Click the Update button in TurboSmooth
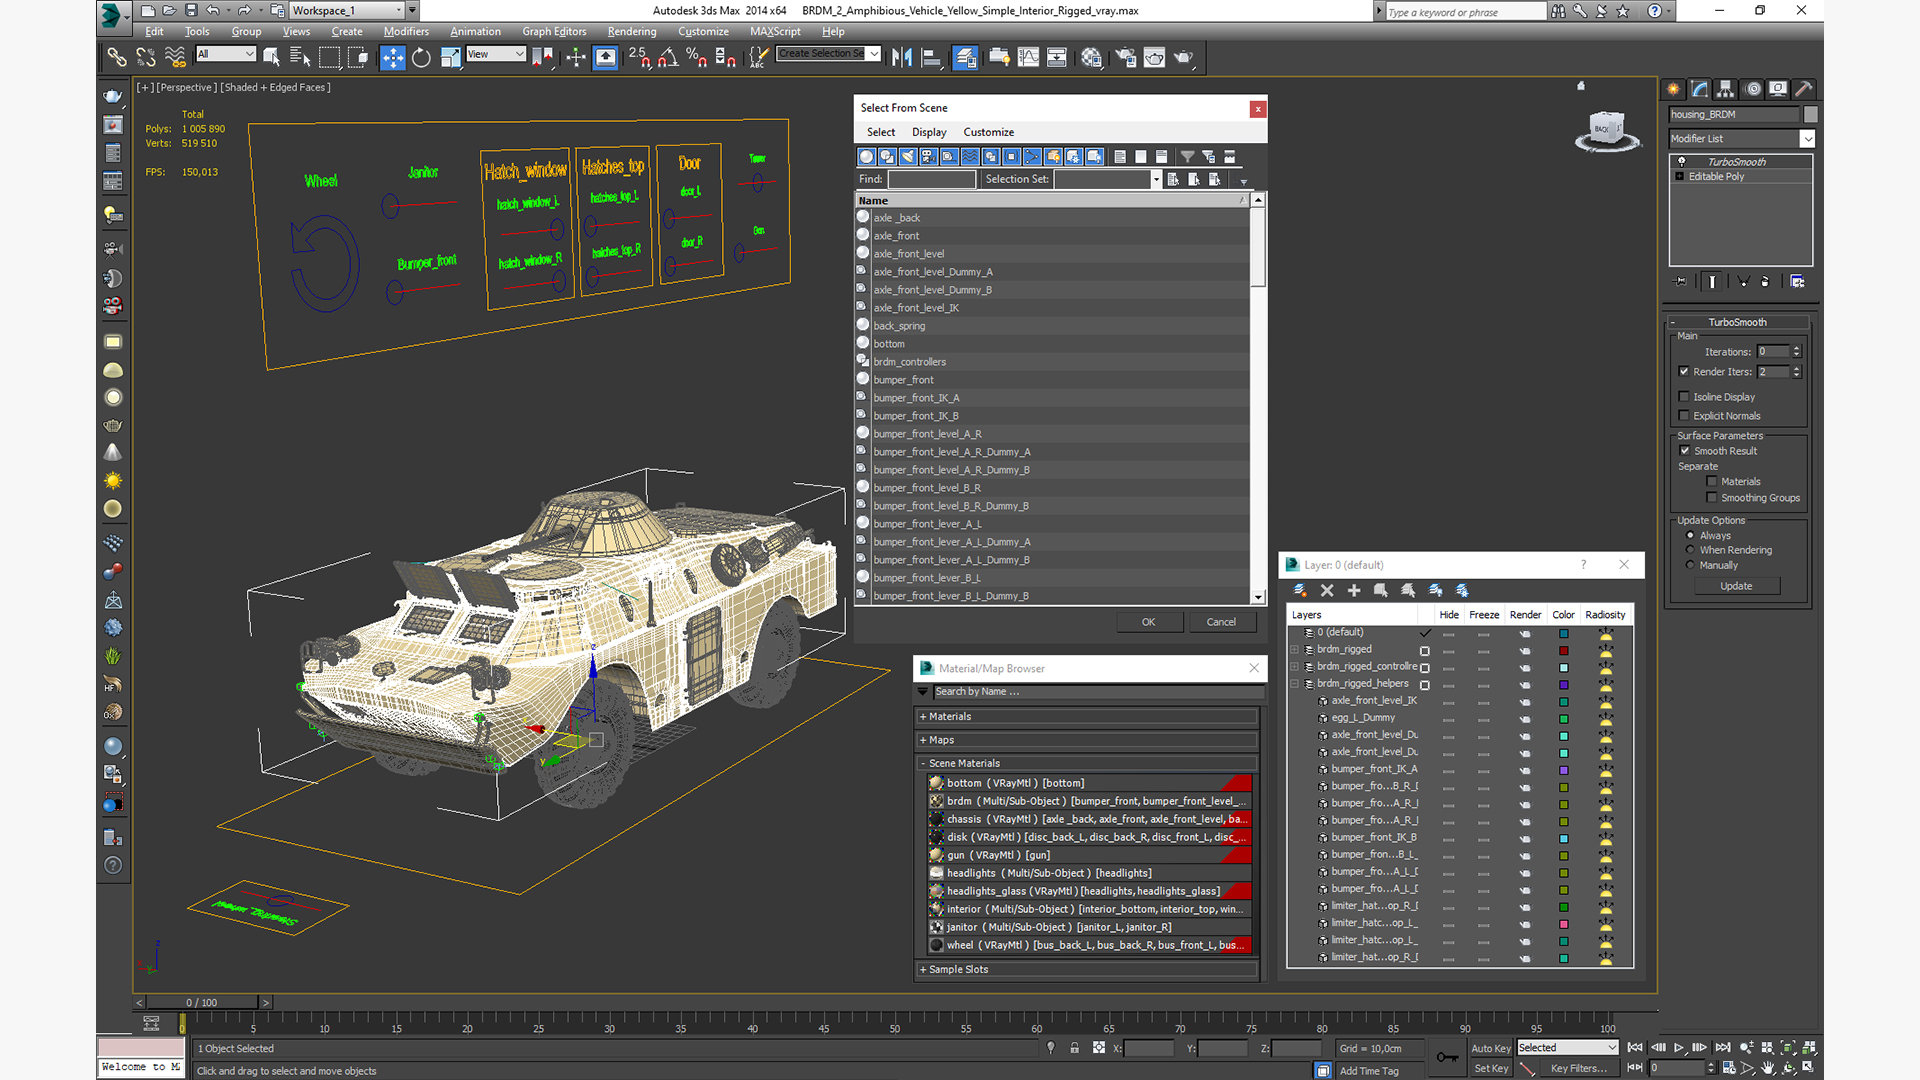Image resolution: width=1920 pixels, height=1080 pixels. pos(1736,586)
